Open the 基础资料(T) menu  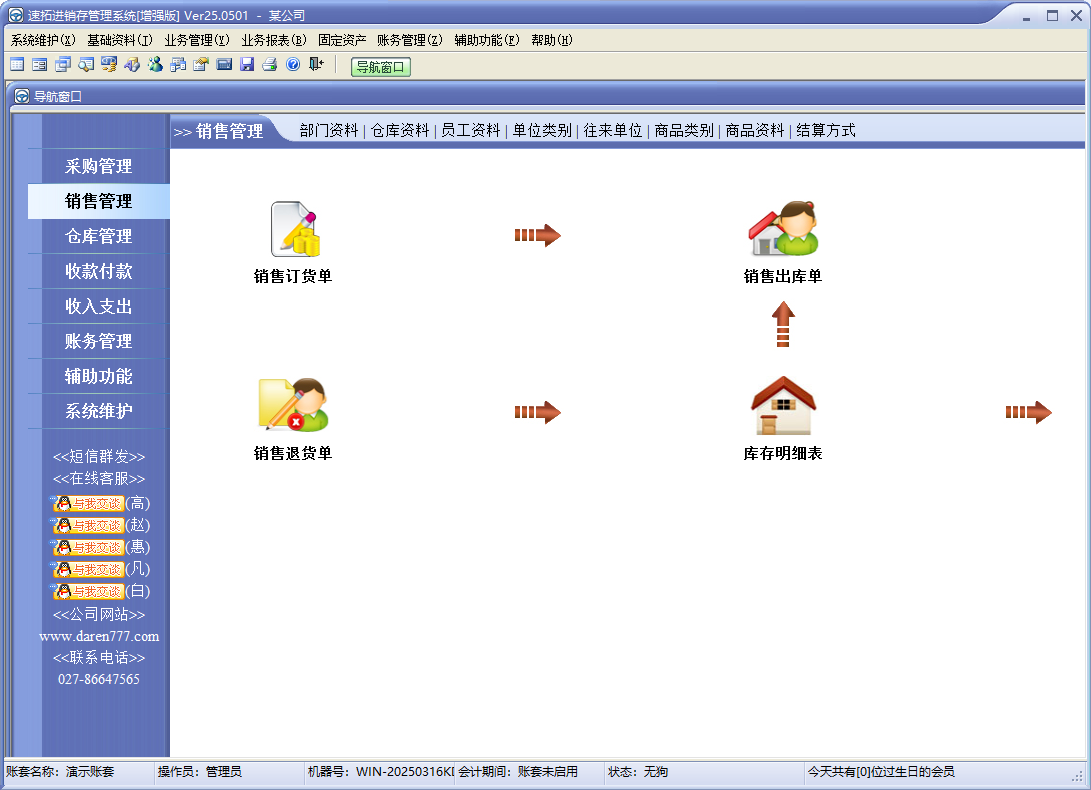coord(120,40)
